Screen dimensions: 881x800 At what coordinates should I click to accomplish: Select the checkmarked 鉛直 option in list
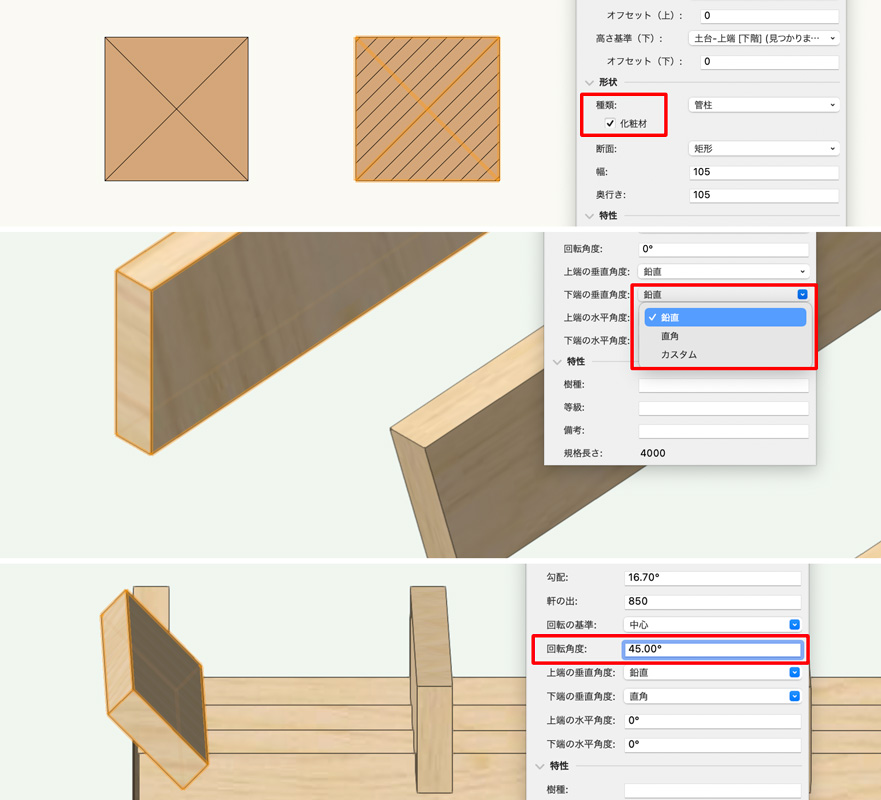point(725,317)
